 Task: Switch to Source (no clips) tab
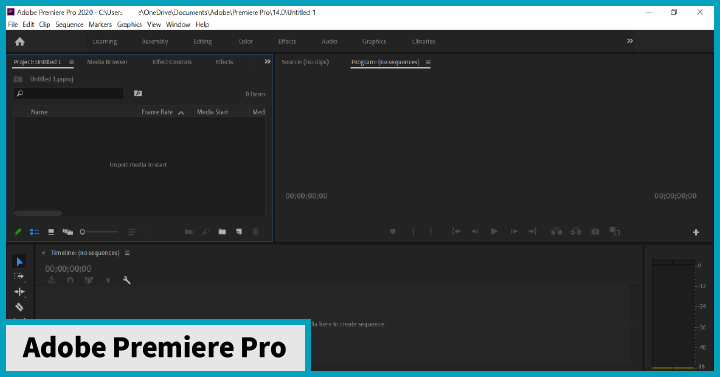click(x=305, y=62)
